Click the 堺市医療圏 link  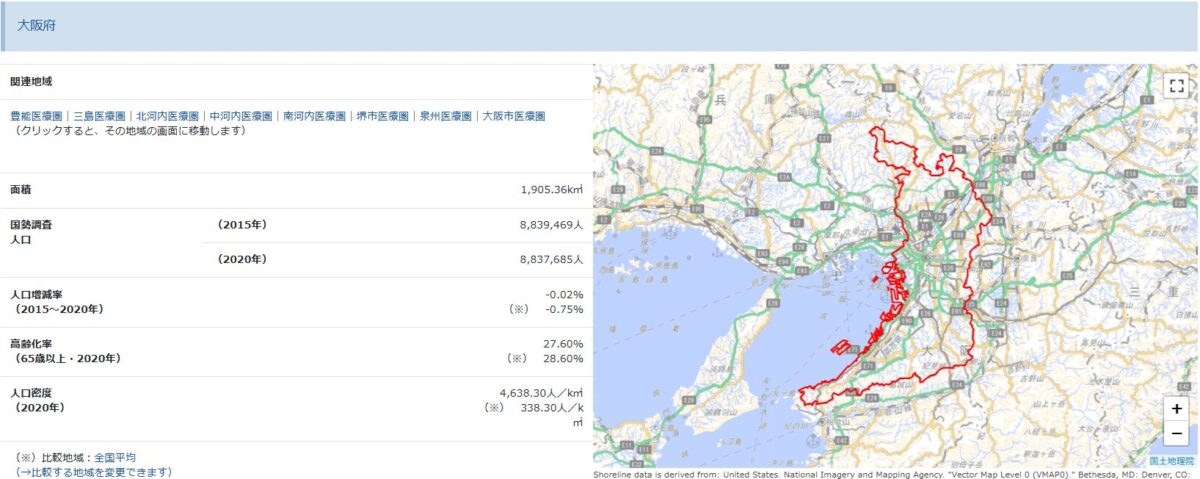382,116
